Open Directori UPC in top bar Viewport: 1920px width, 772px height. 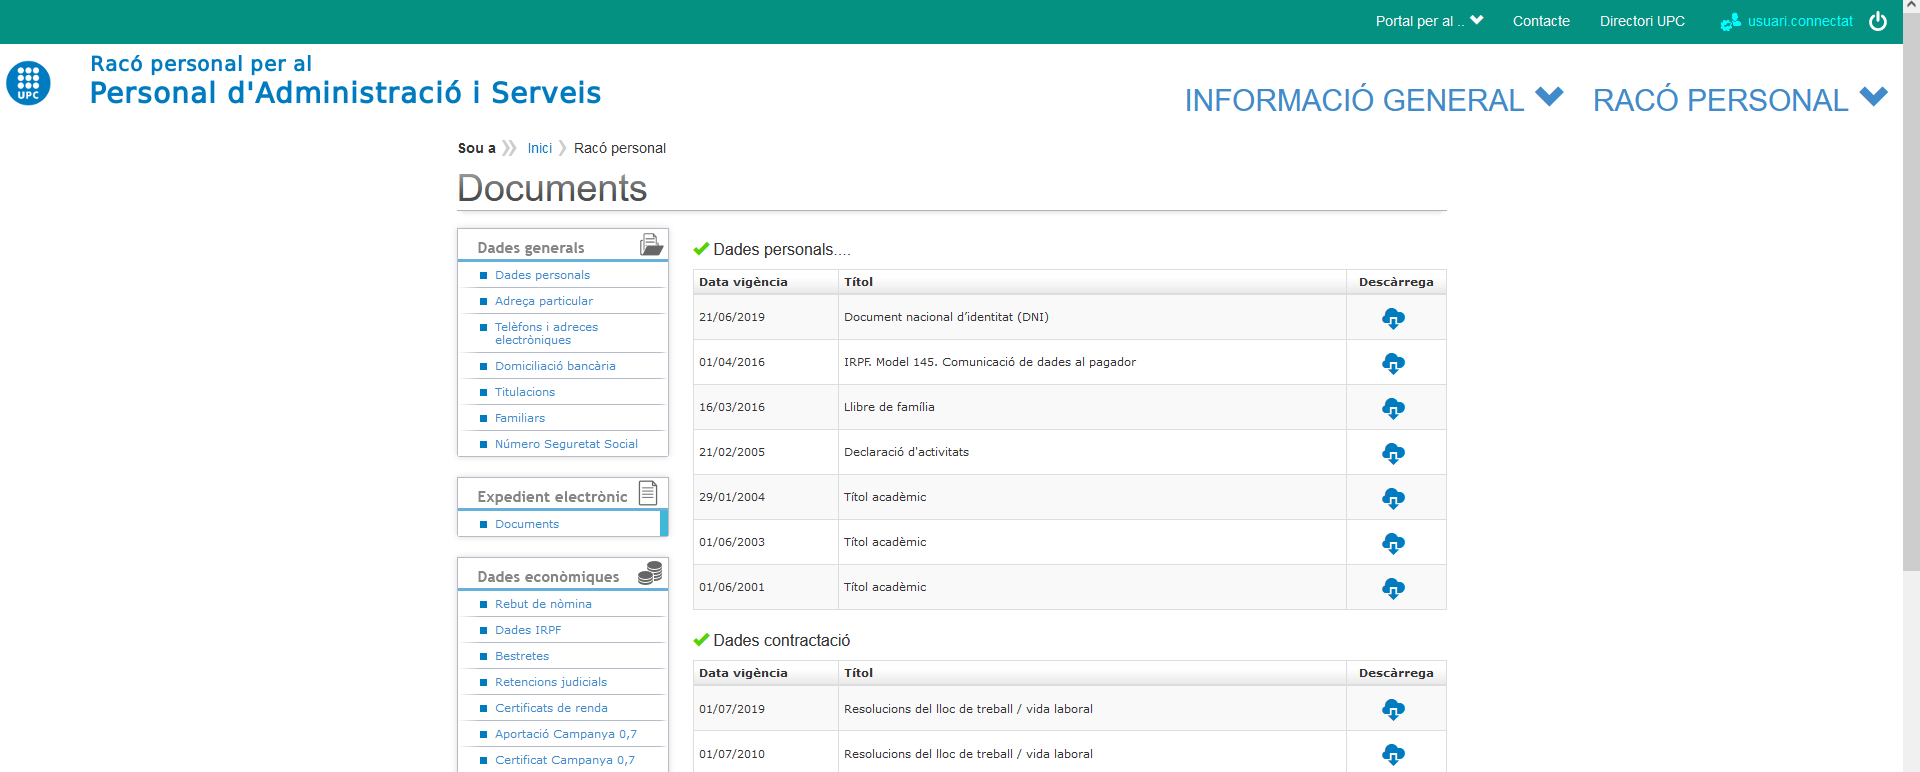click(1642, 21)
